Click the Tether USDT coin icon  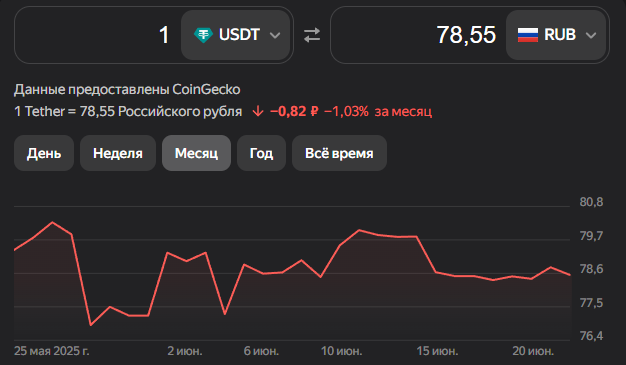[203, 35]
